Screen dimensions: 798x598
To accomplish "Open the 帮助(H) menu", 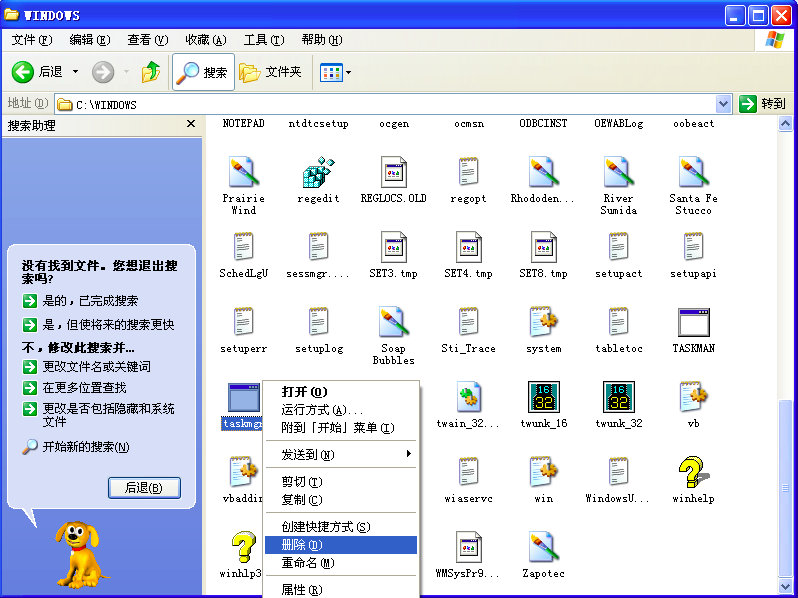I will pyautogui.click(x=322, y=40).
